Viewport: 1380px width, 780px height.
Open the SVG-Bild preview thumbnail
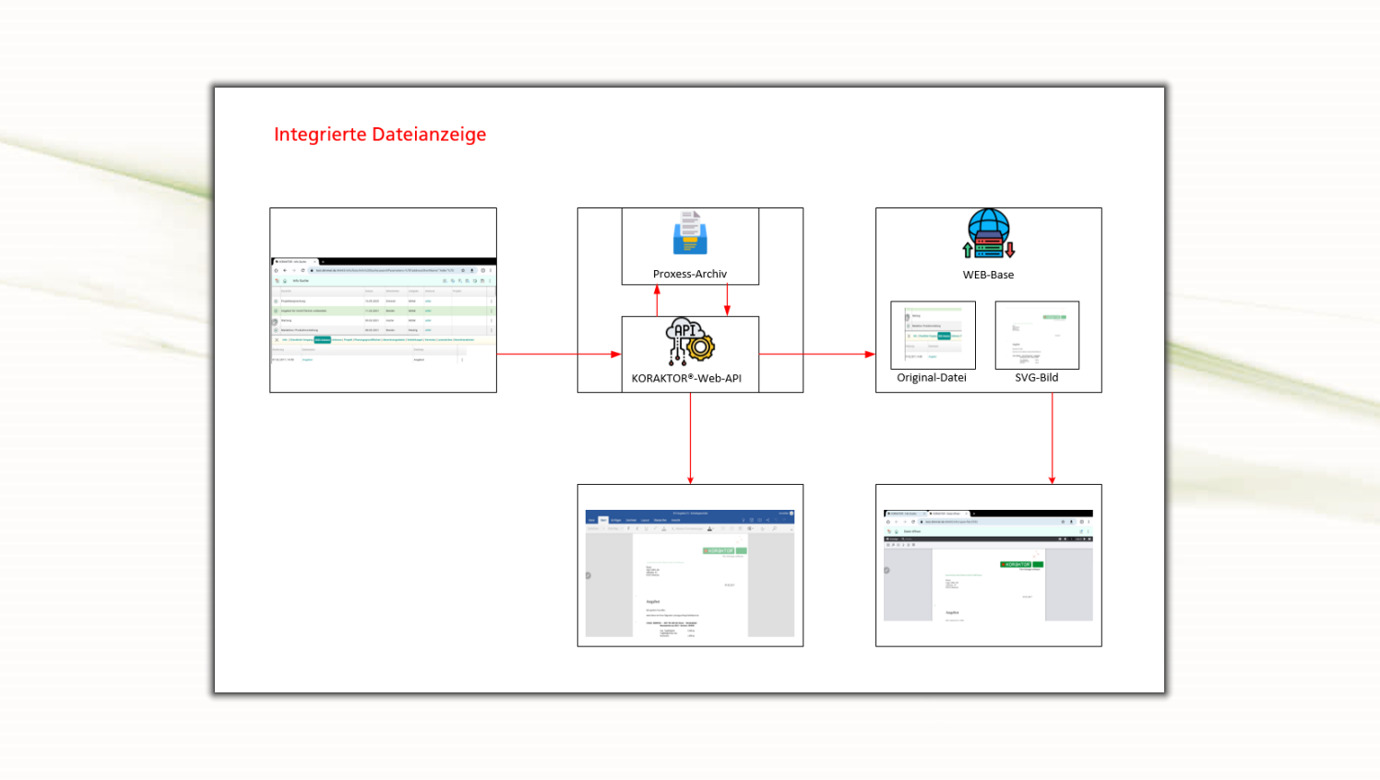tap(1037, 336)
